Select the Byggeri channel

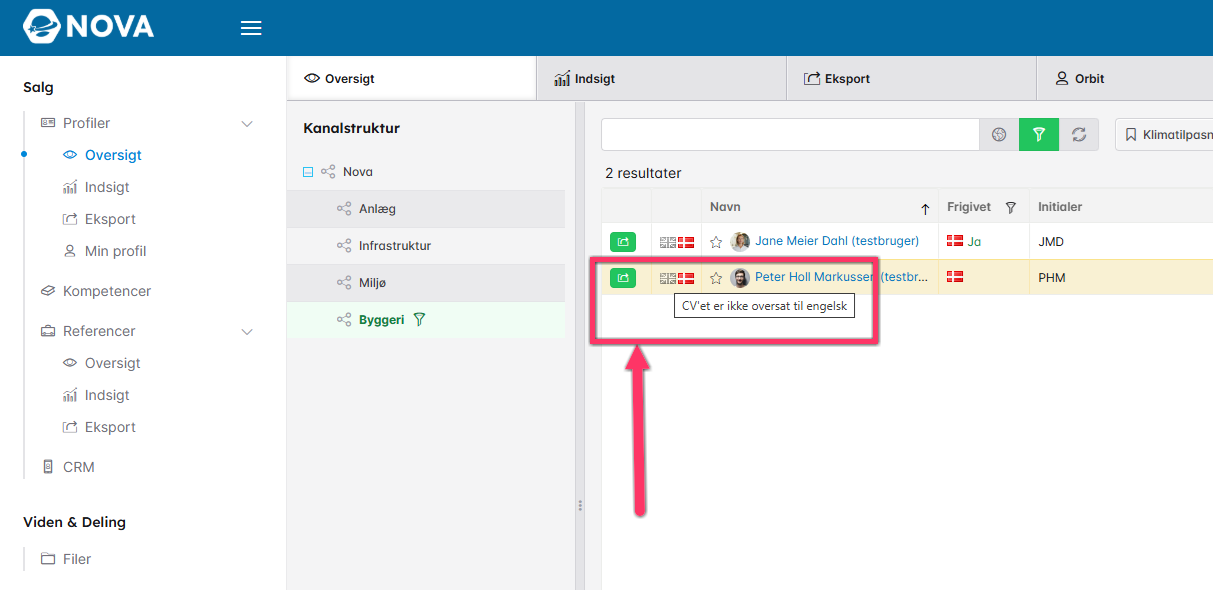426,320
